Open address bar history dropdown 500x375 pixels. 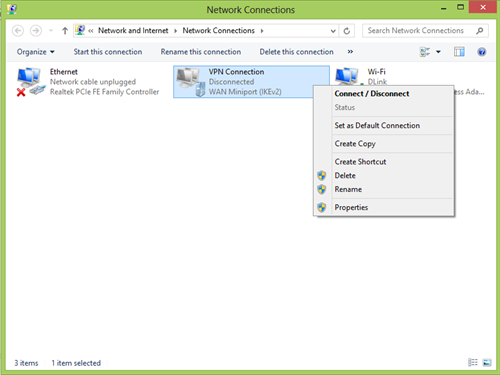coord(333,31)
